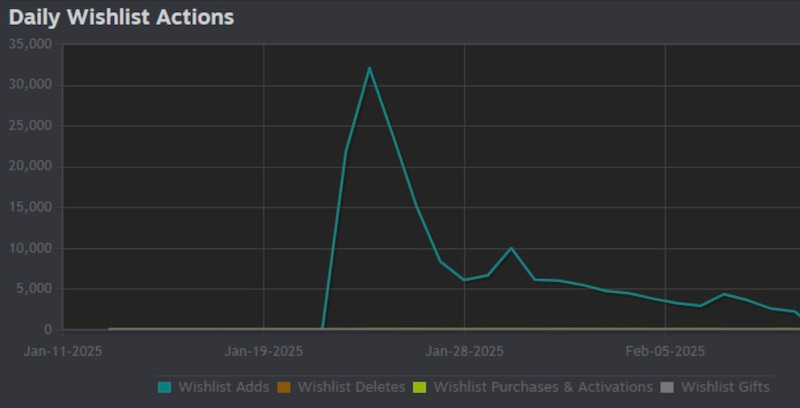Screen dimensions: 800x408
Task: Select the Jan-19-2025 x-axis date label
Action: click(263, 351)
